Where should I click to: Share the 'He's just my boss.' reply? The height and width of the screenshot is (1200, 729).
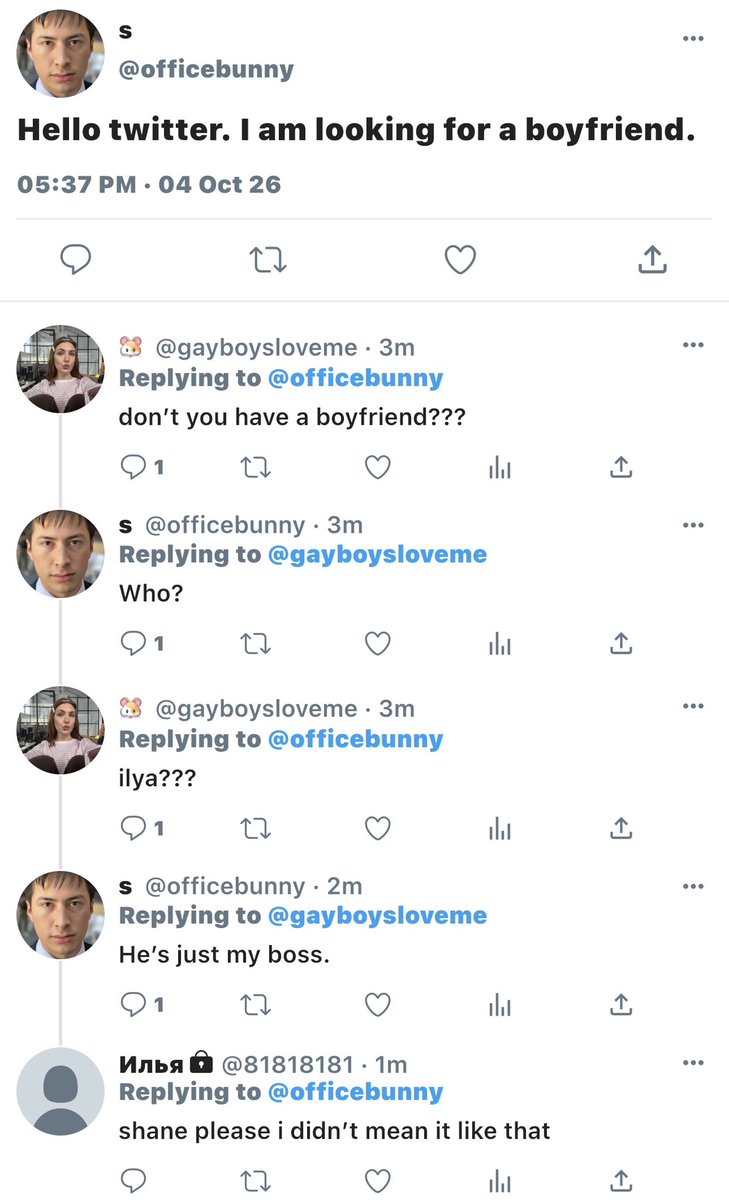[x=620, y=1004]
